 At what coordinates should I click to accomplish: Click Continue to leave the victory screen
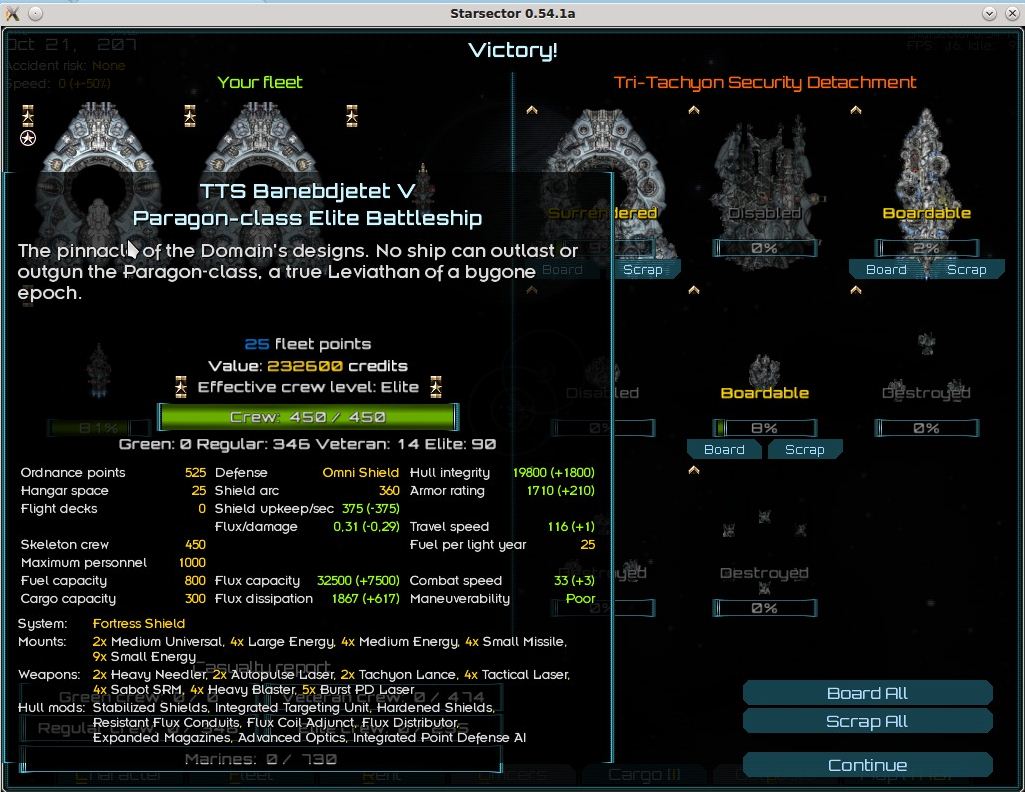click(x=867, y=765)
